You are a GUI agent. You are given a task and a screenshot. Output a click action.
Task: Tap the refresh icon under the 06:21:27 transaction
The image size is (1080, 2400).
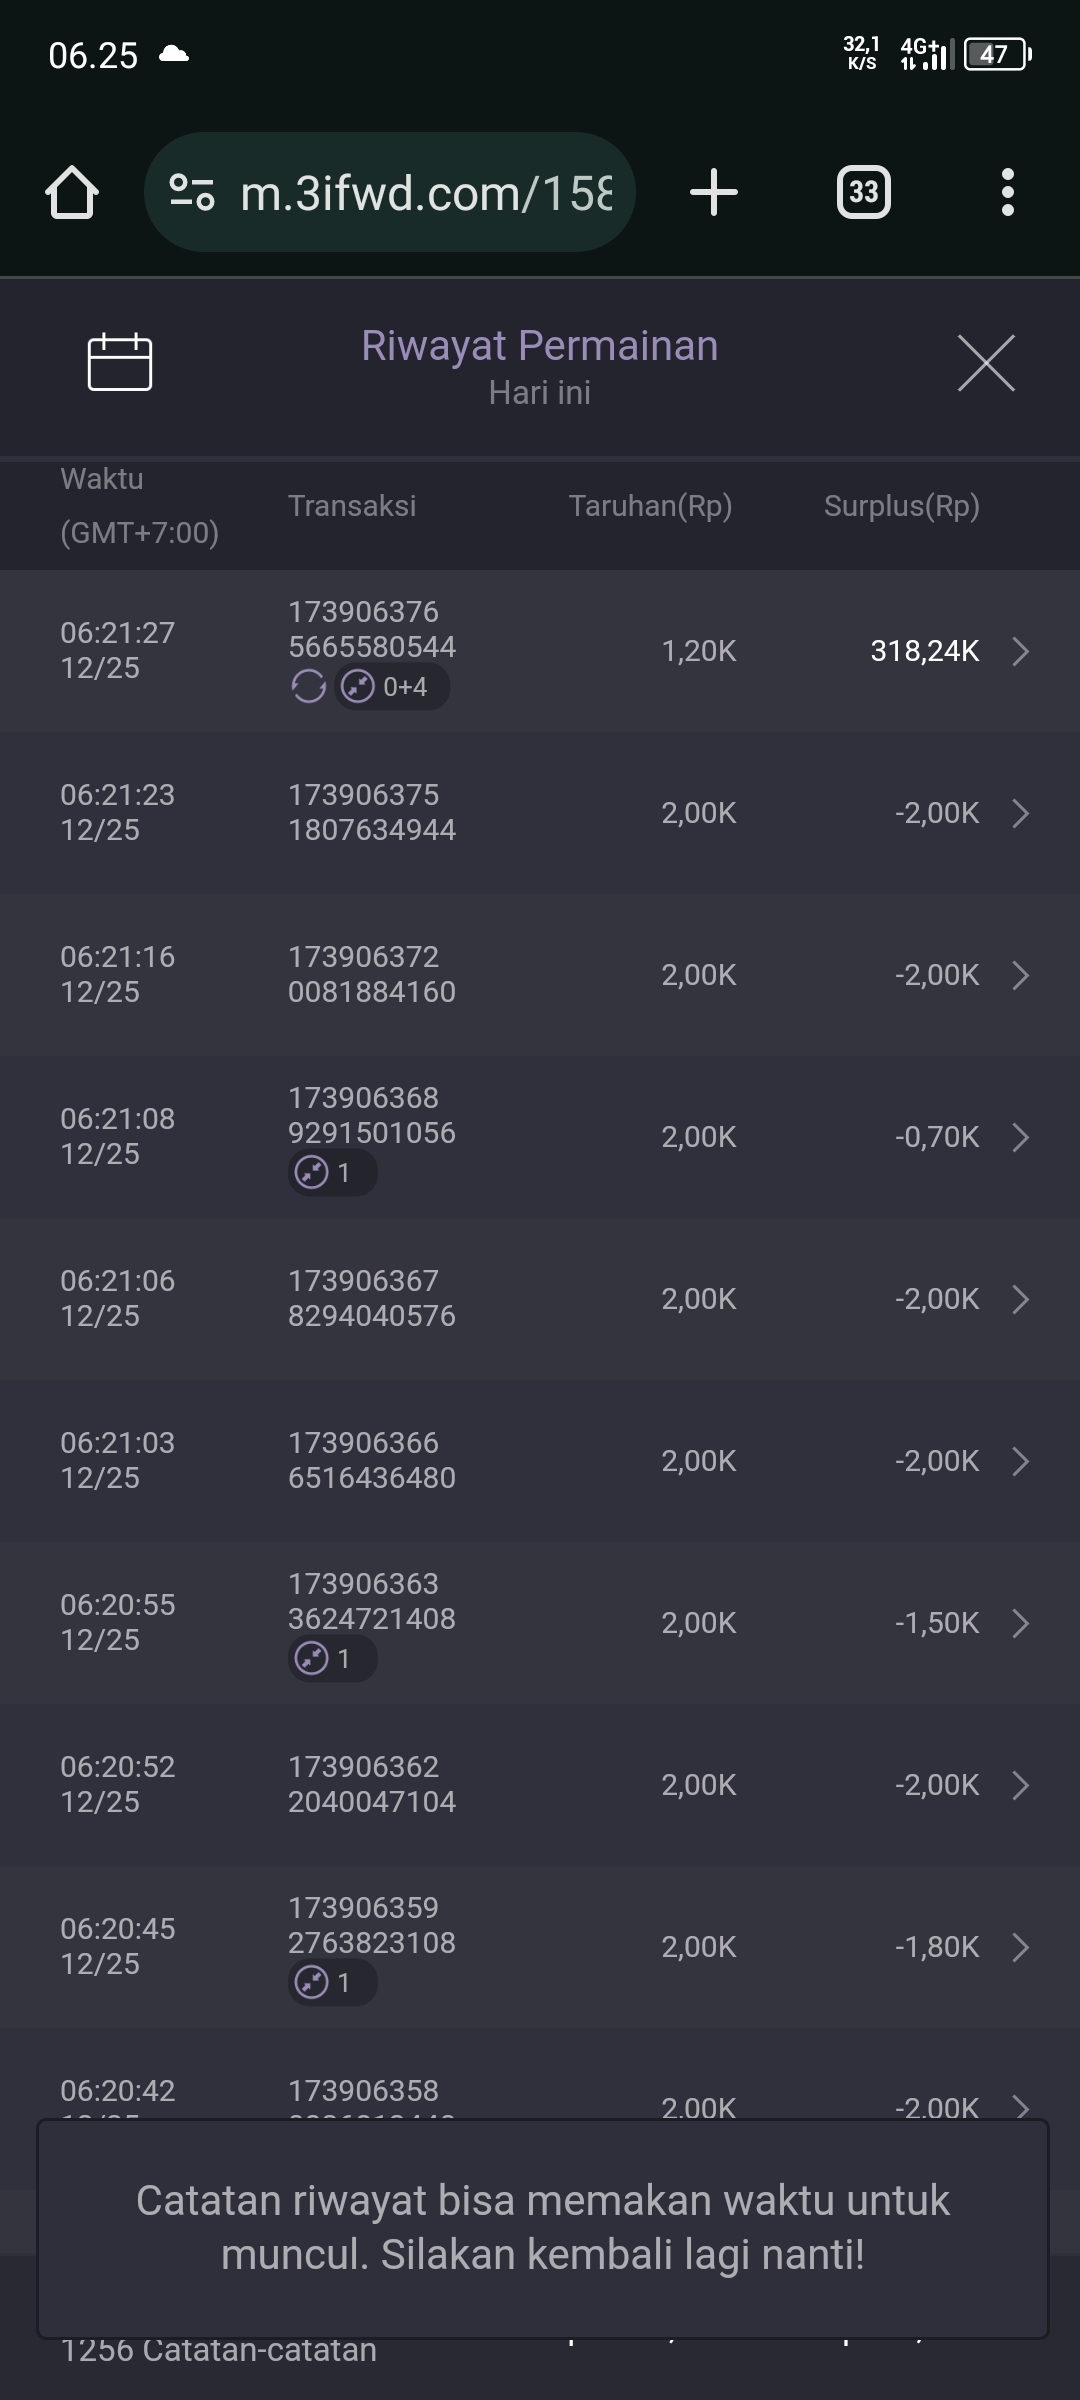[308, 687]
